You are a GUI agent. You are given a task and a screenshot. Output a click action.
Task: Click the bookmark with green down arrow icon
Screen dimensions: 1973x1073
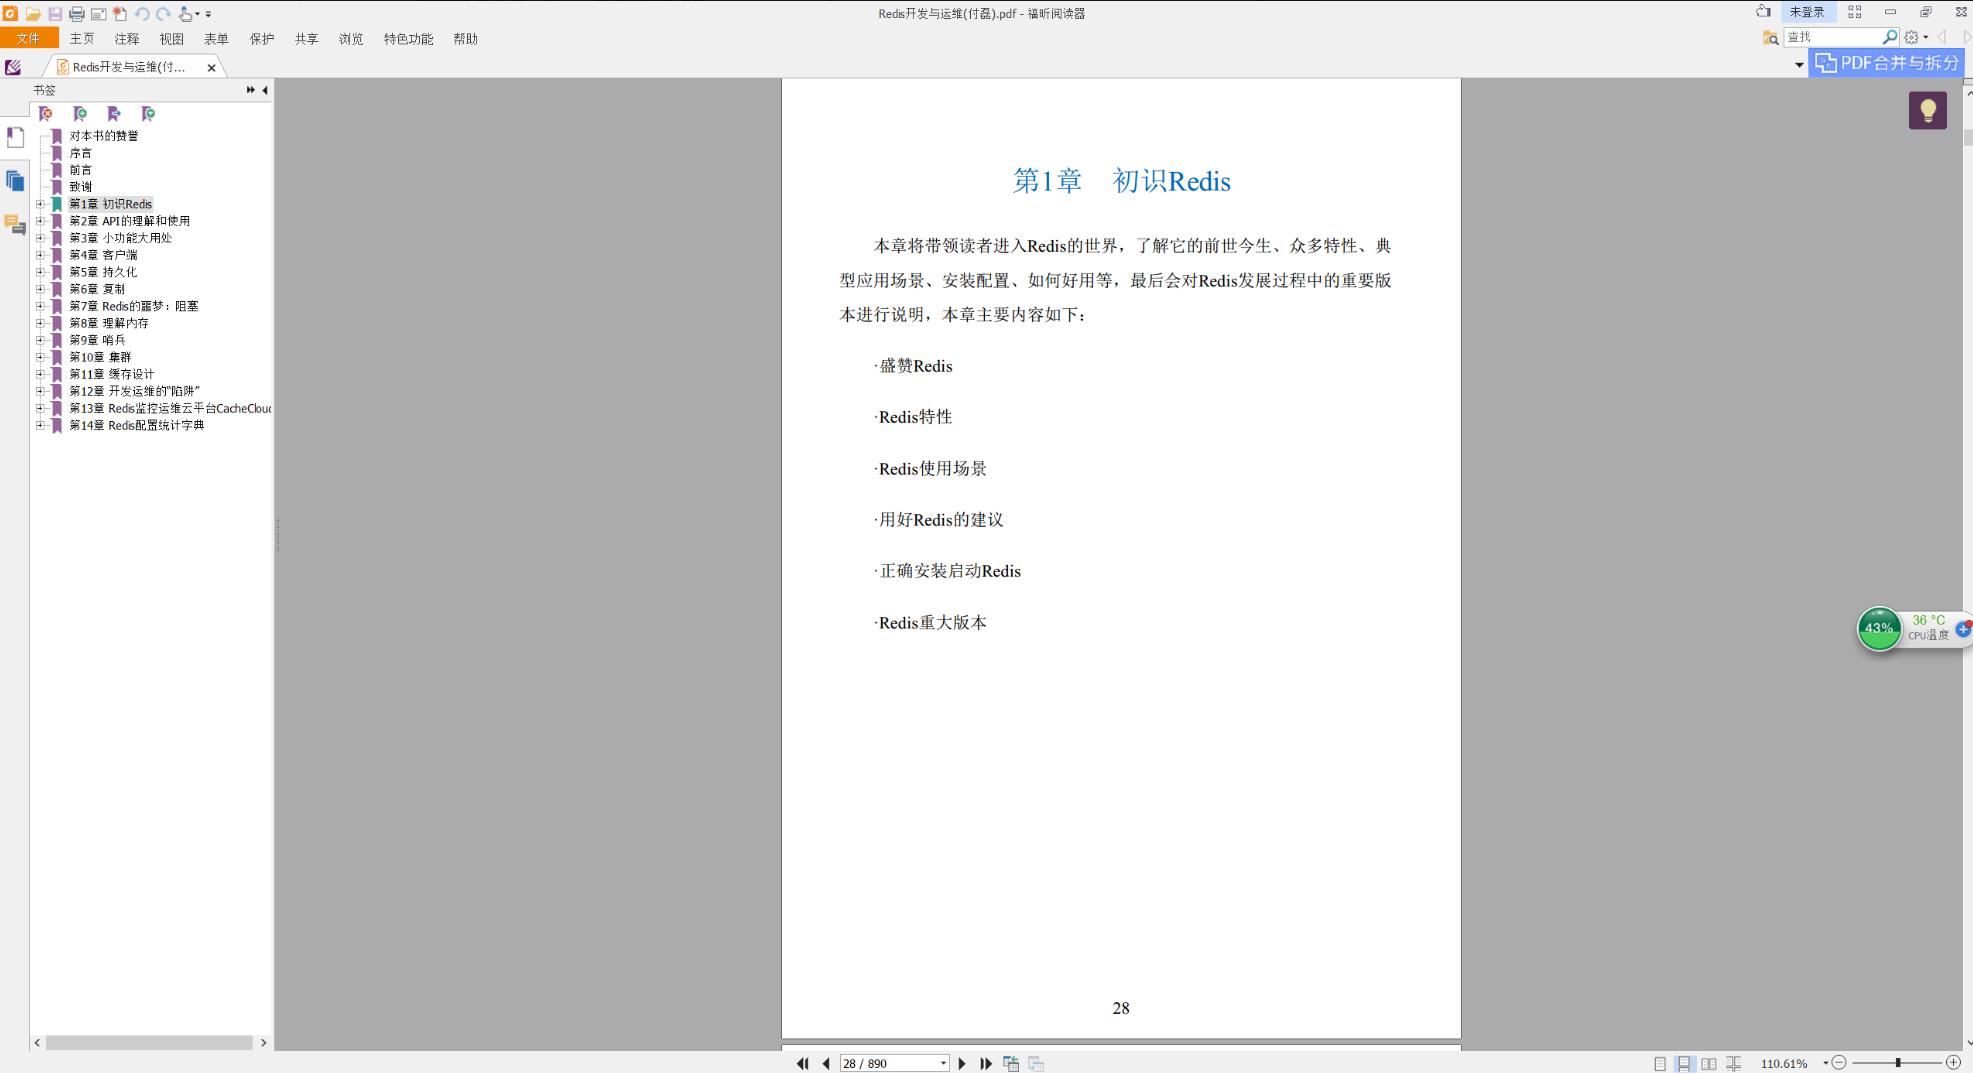(x=148, y=114)
